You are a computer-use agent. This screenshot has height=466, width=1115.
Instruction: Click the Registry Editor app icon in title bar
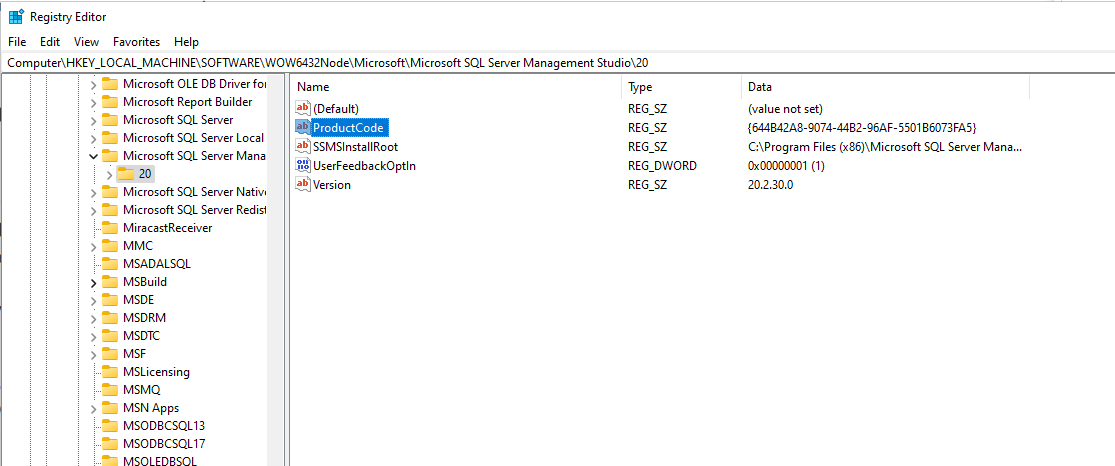(17, 16)
